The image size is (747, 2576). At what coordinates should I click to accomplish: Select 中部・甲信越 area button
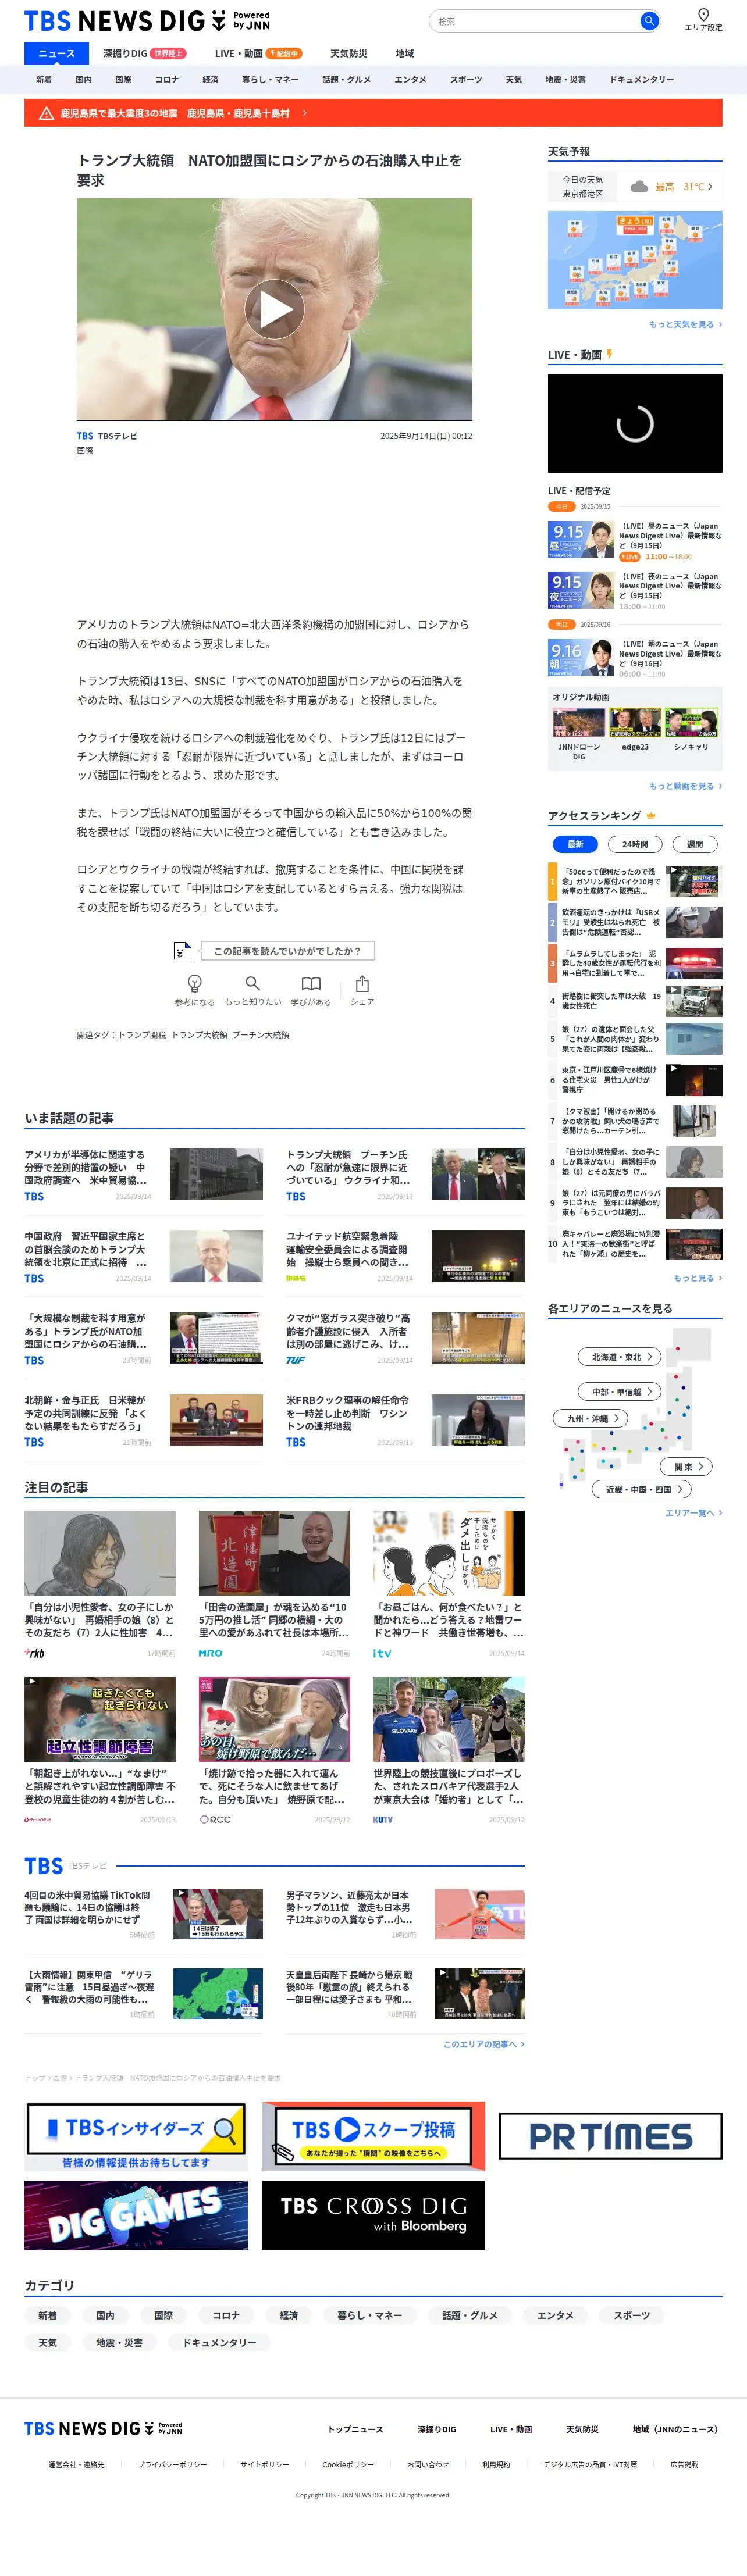coord(620,1391)
